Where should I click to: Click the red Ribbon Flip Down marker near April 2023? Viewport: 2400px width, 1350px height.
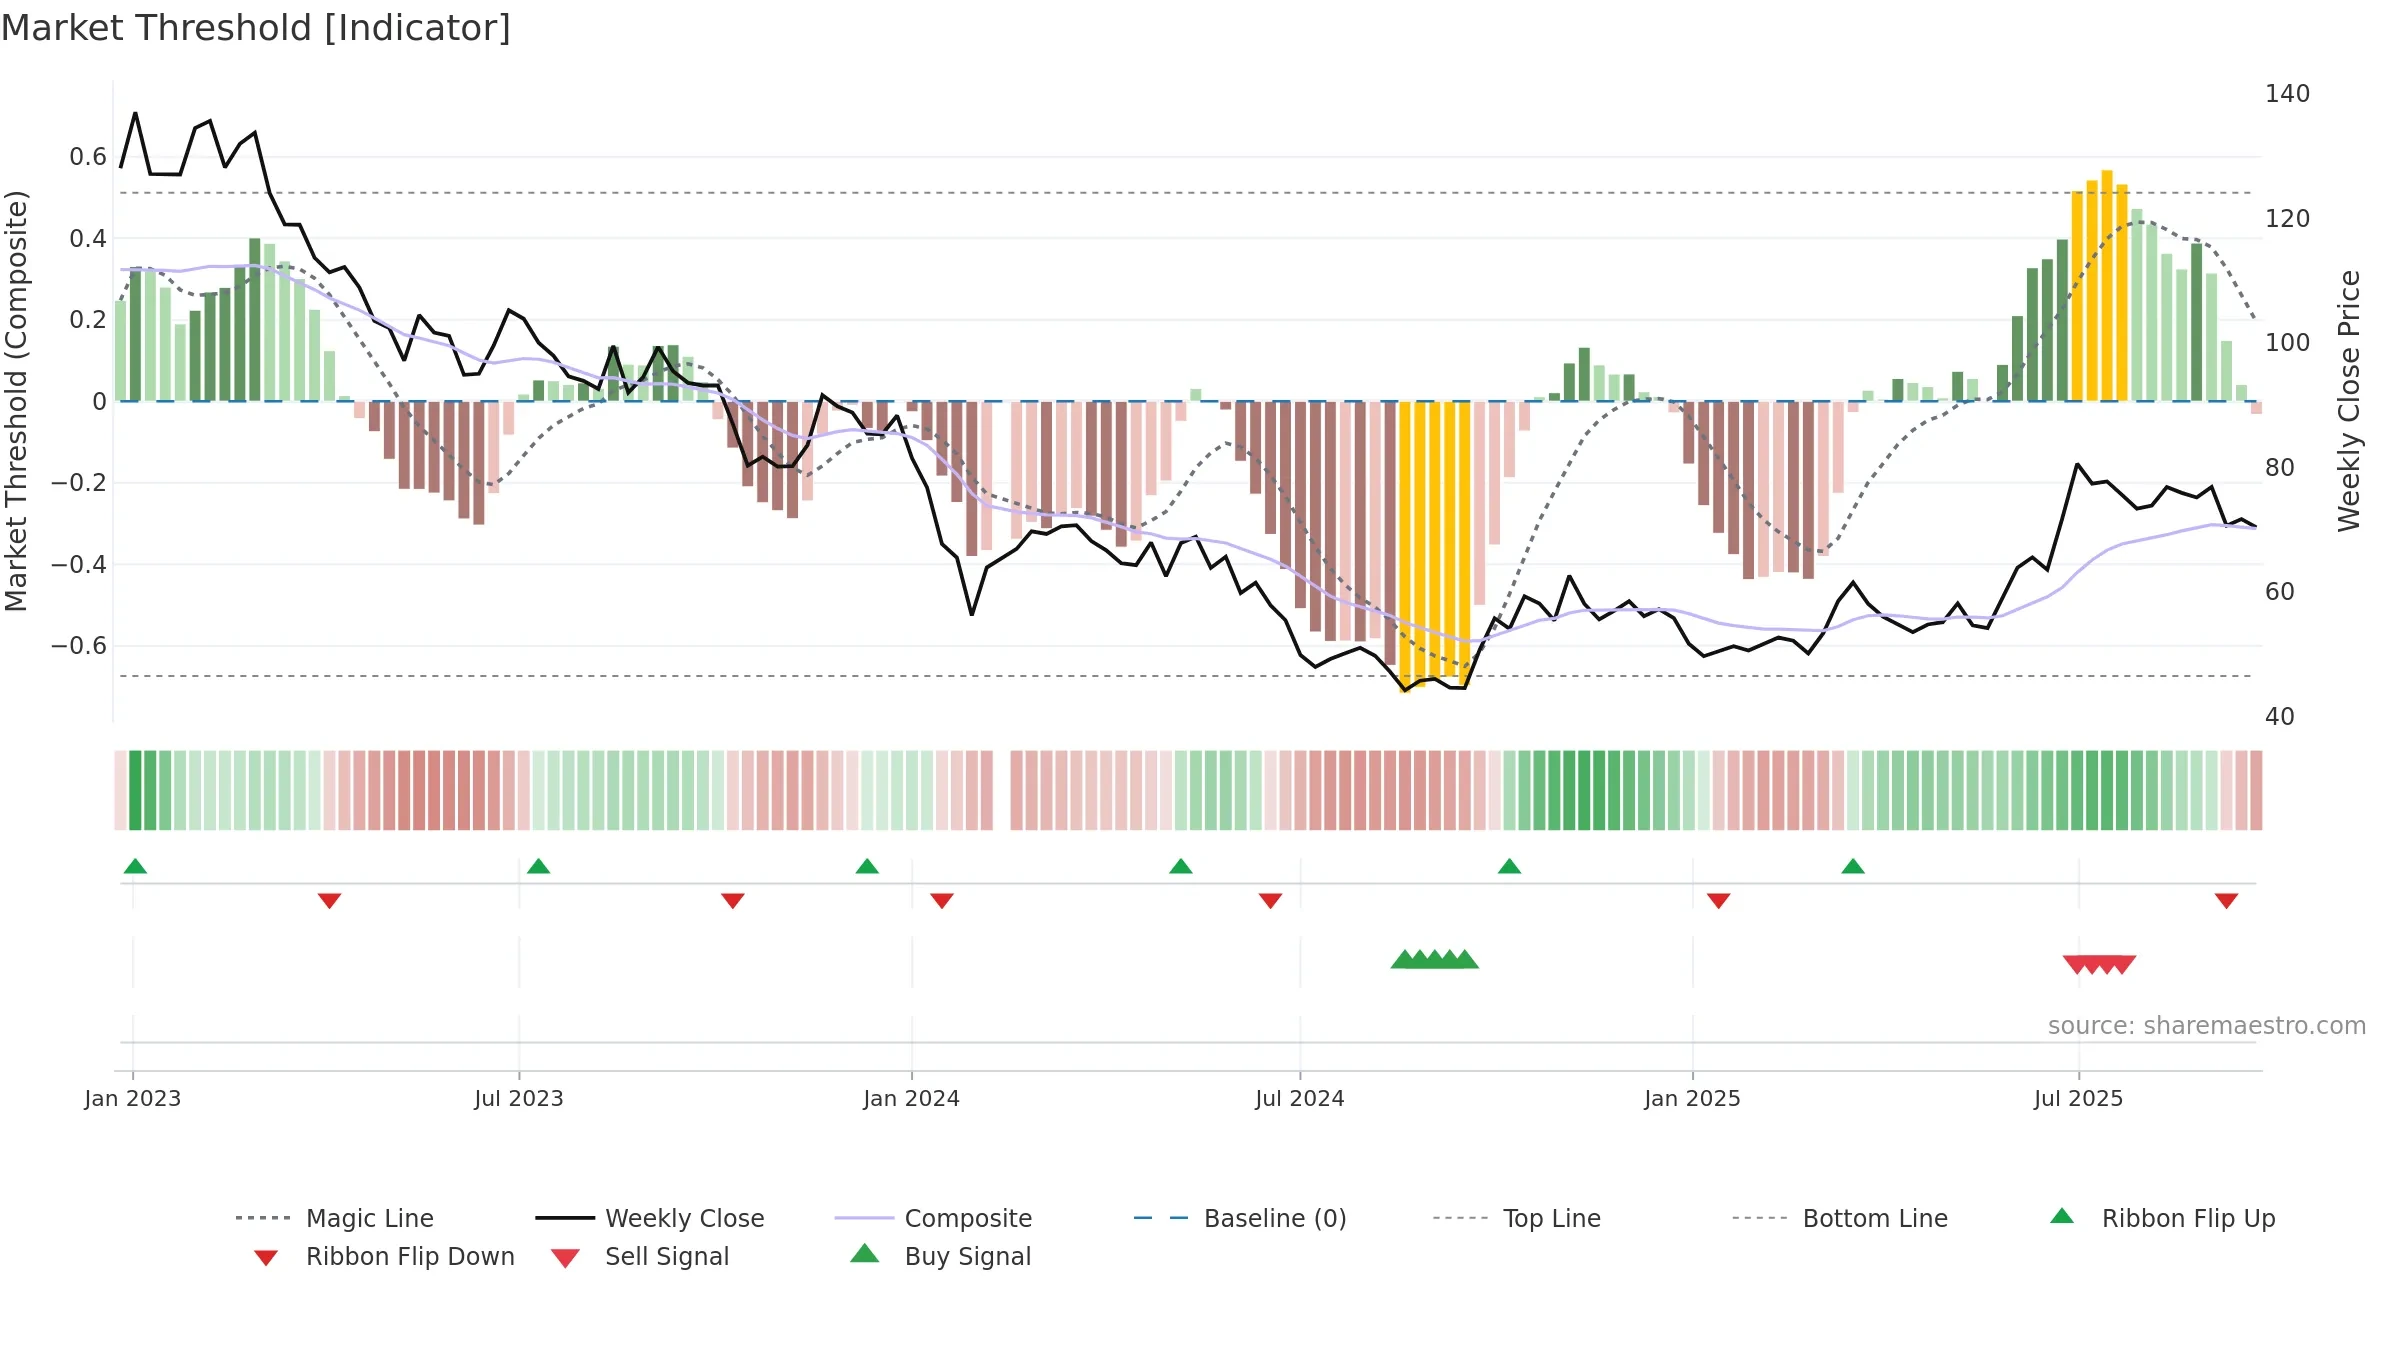click(x=329, y=901)
